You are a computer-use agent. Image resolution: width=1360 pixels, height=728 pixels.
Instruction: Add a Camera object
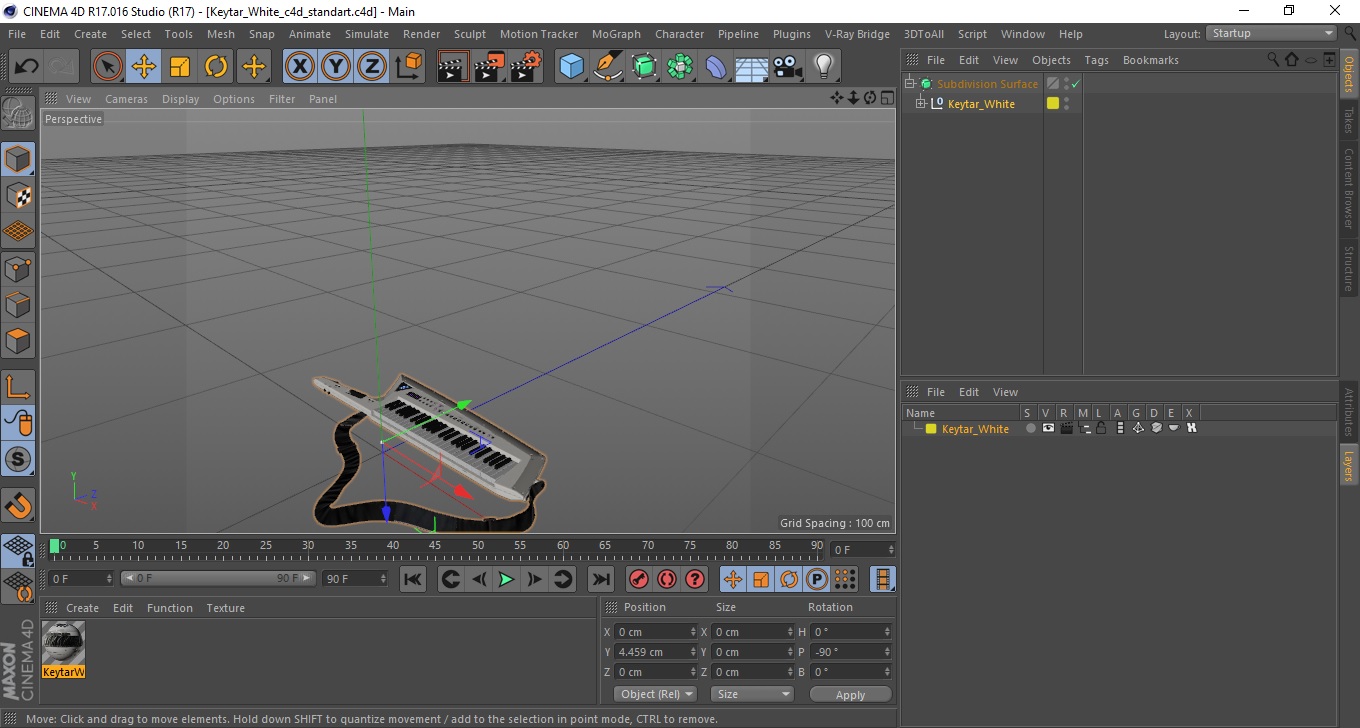pyautogui.click(x=788, y=67)
